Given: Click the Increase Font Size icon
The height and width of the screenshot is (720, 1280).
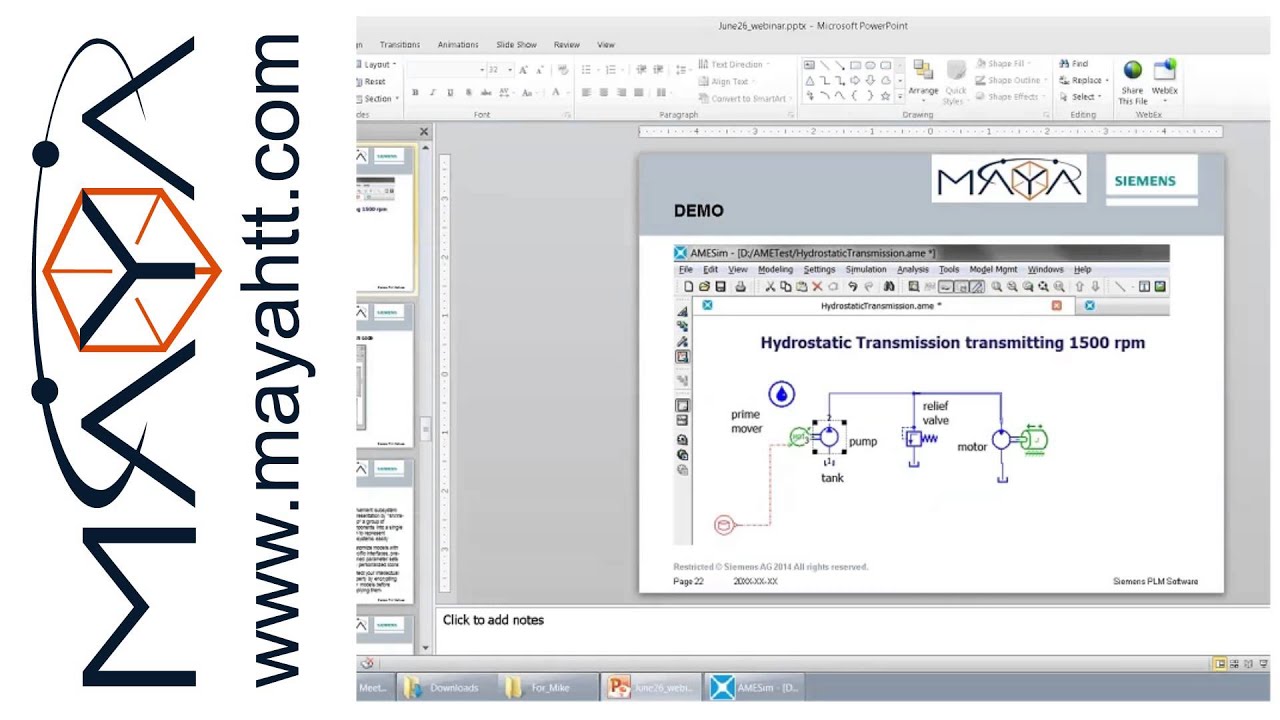Looking at the screenshot, I should 524,70.
